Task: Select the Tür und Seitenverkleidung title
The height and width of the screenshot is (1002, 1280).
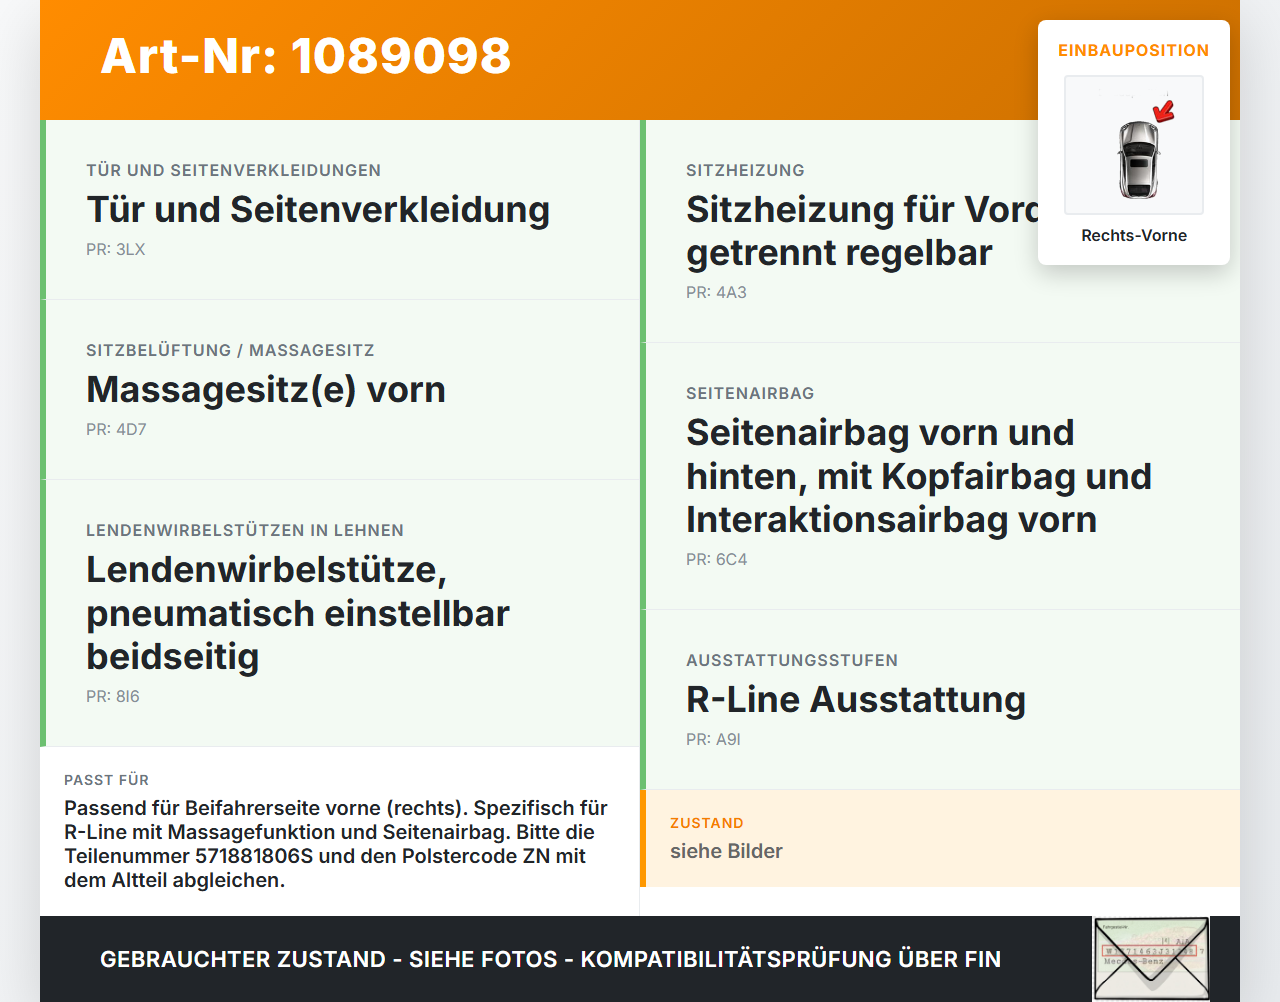Action: click(318, 210)
